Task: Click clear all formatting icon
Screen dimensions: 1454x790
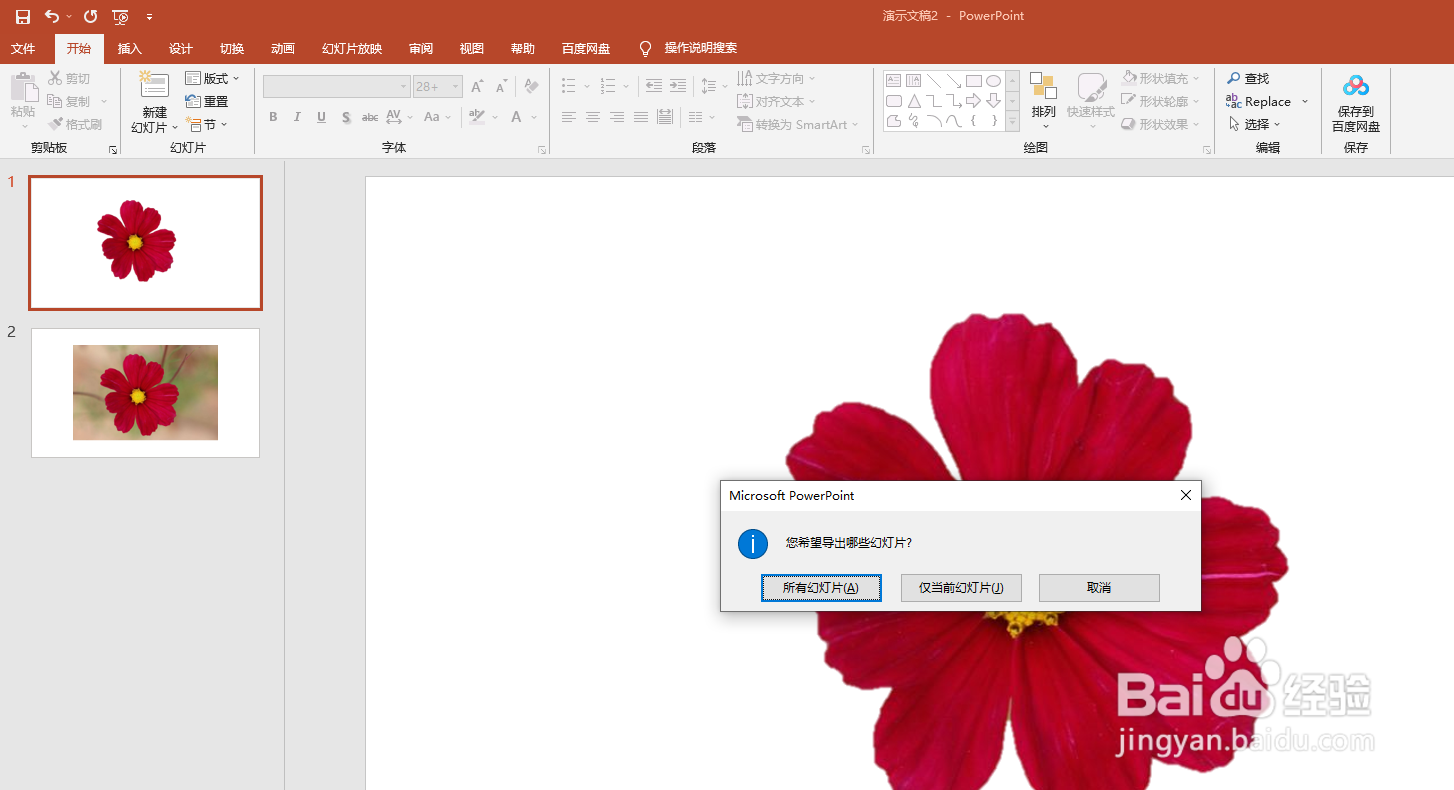Action: (531, 87)
